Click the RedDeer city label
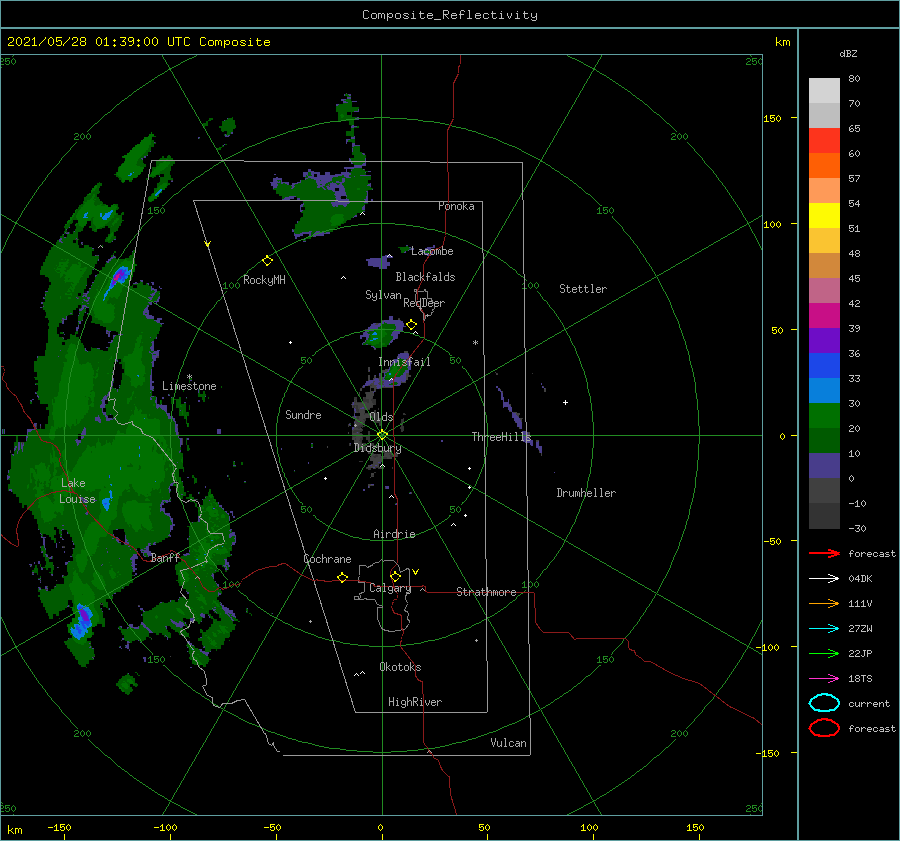The image size is (900, 841). click(424, 303)
